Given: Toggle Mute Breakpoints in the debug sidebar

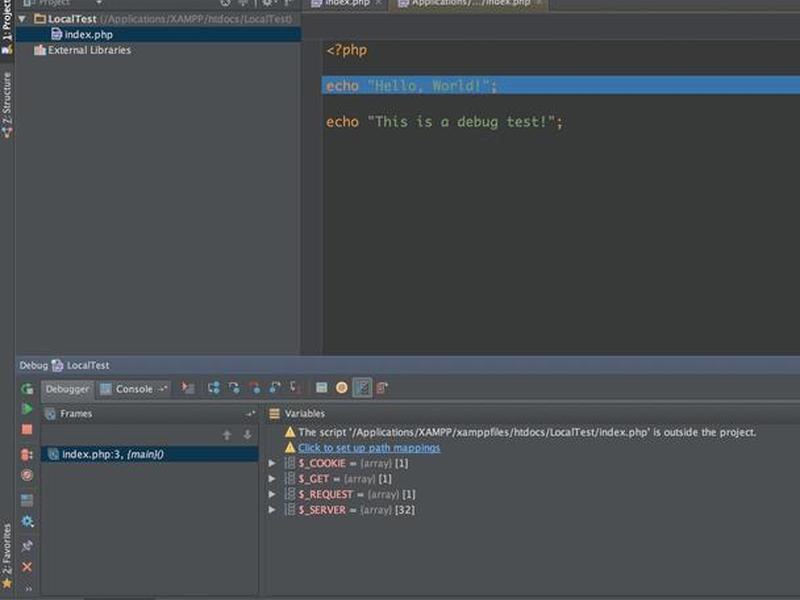Looking at the screenshot, I should click(x=27, y=476).
